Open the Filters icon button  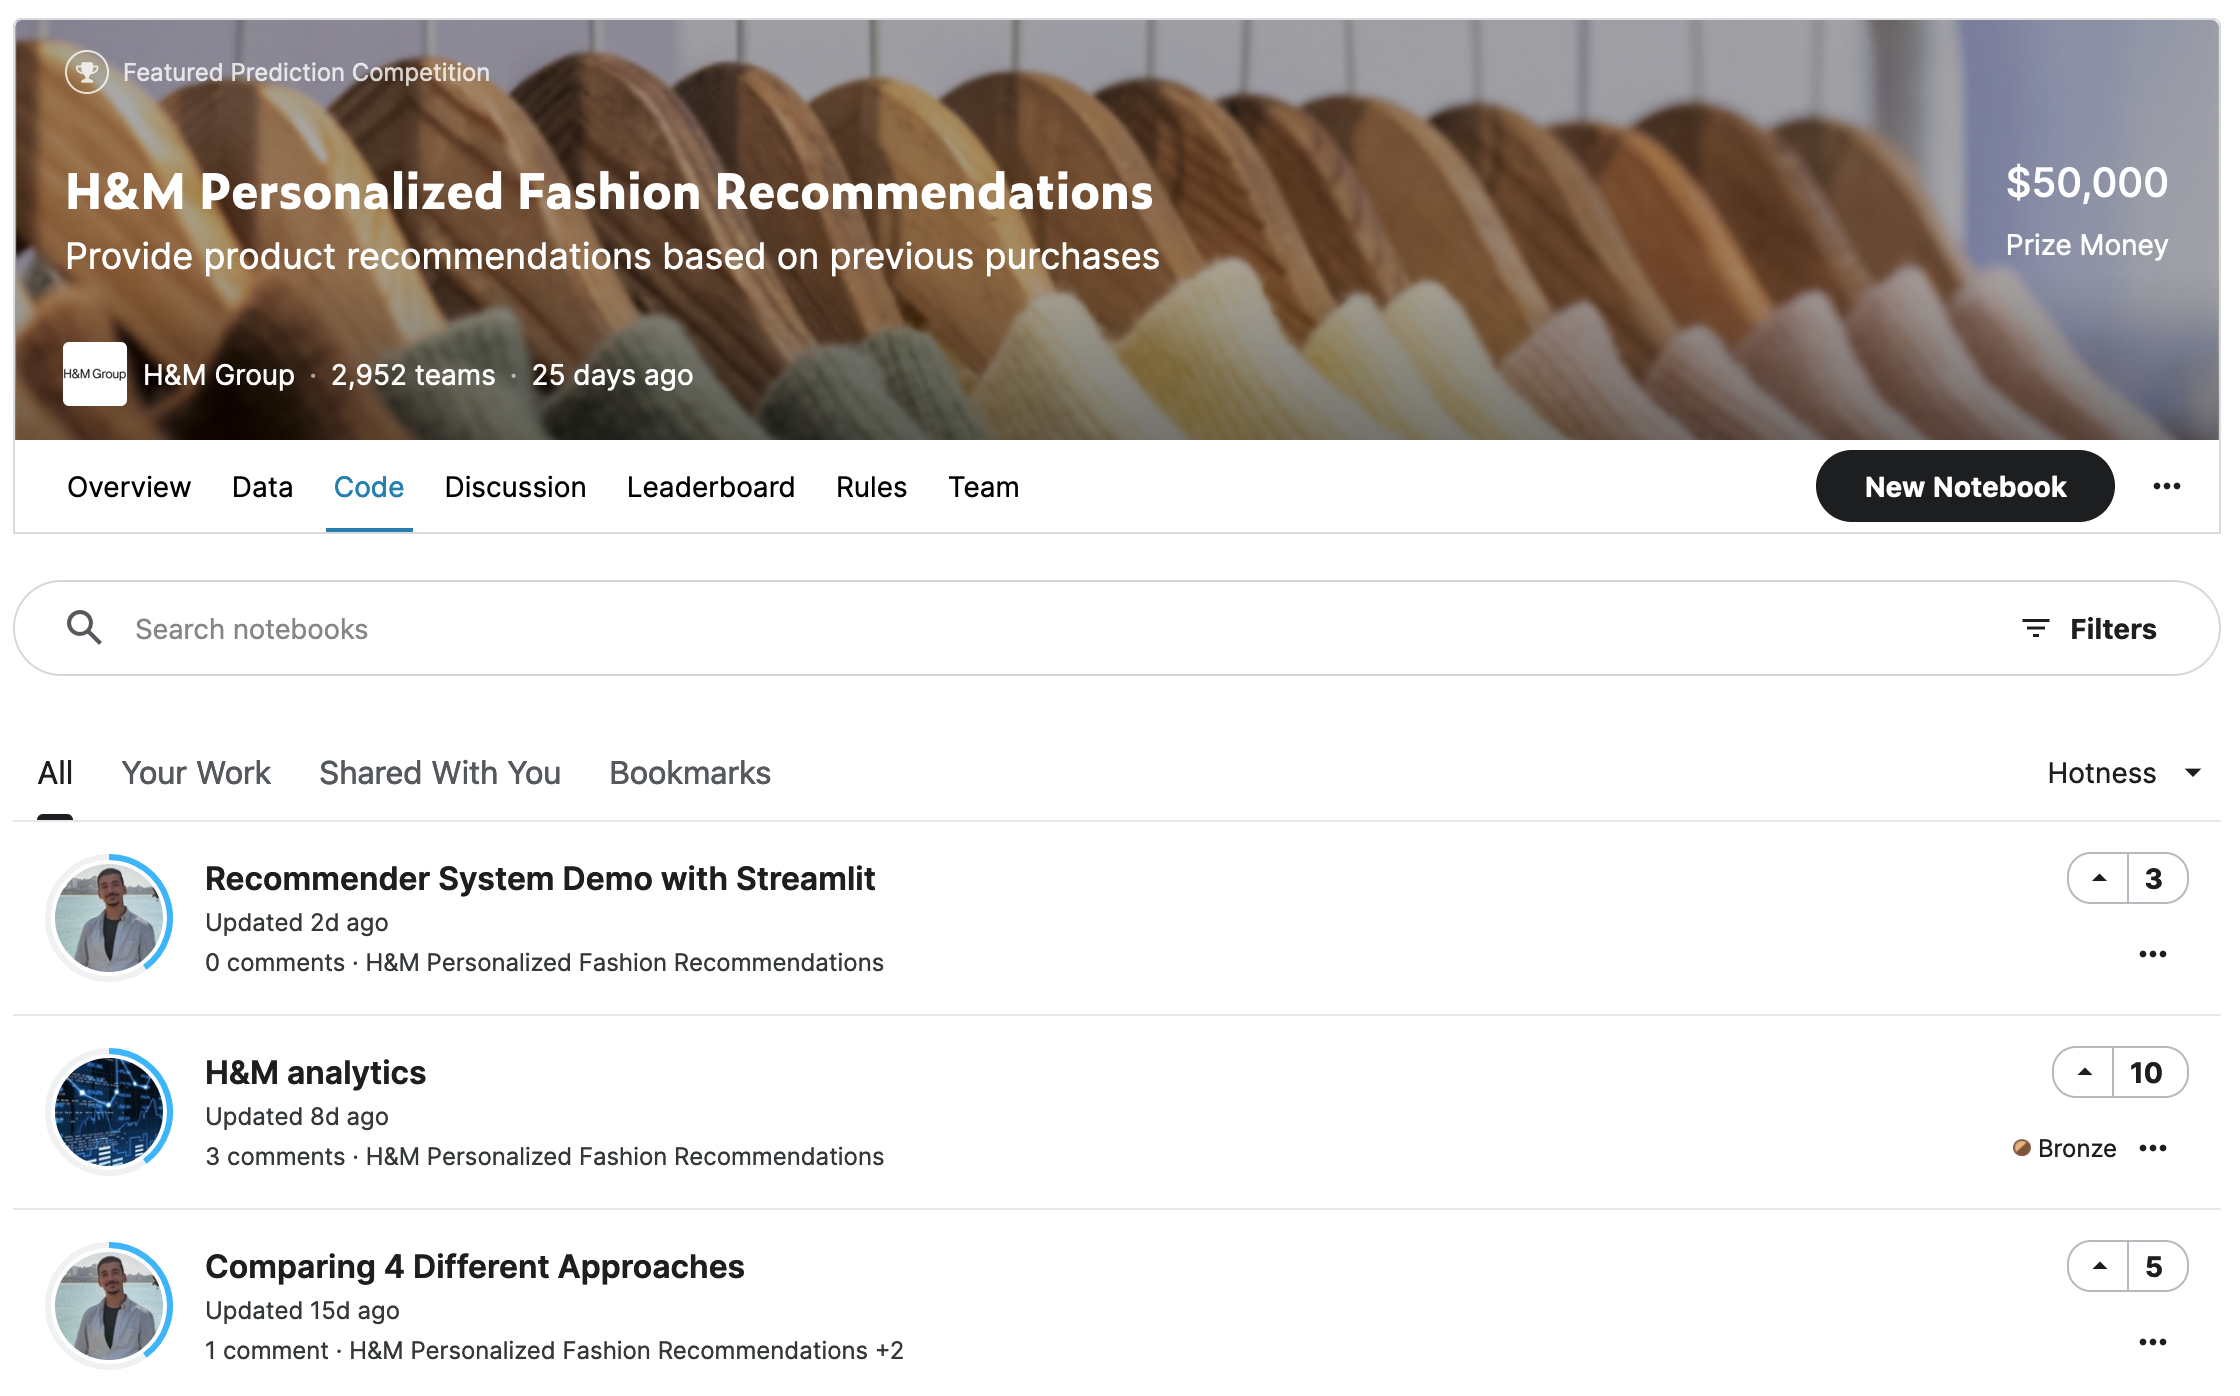coord(2035,628)
